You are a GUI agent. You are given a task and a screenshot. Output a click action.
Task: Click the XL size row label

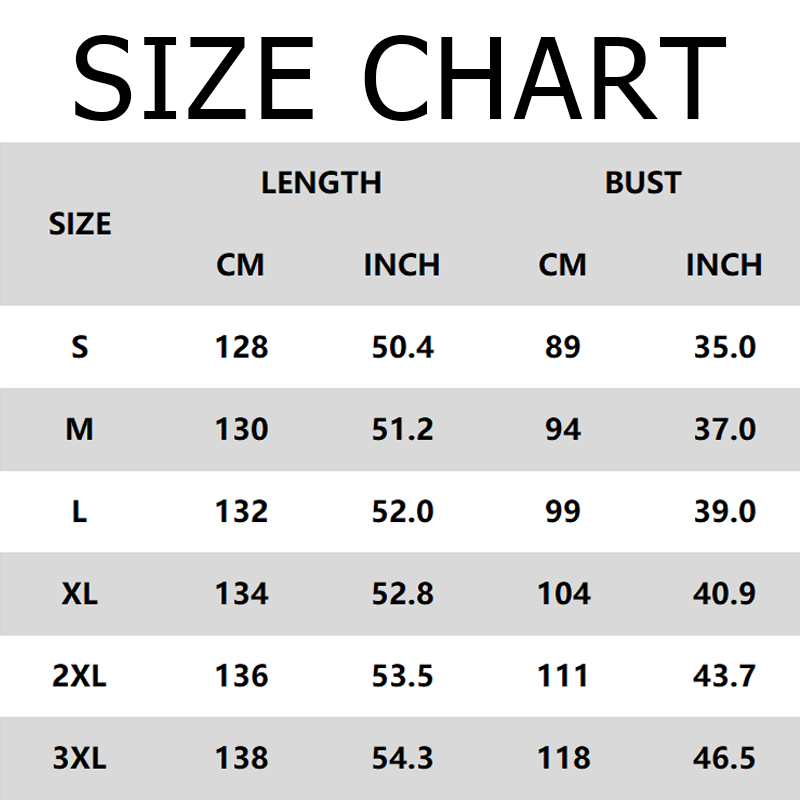80,594
